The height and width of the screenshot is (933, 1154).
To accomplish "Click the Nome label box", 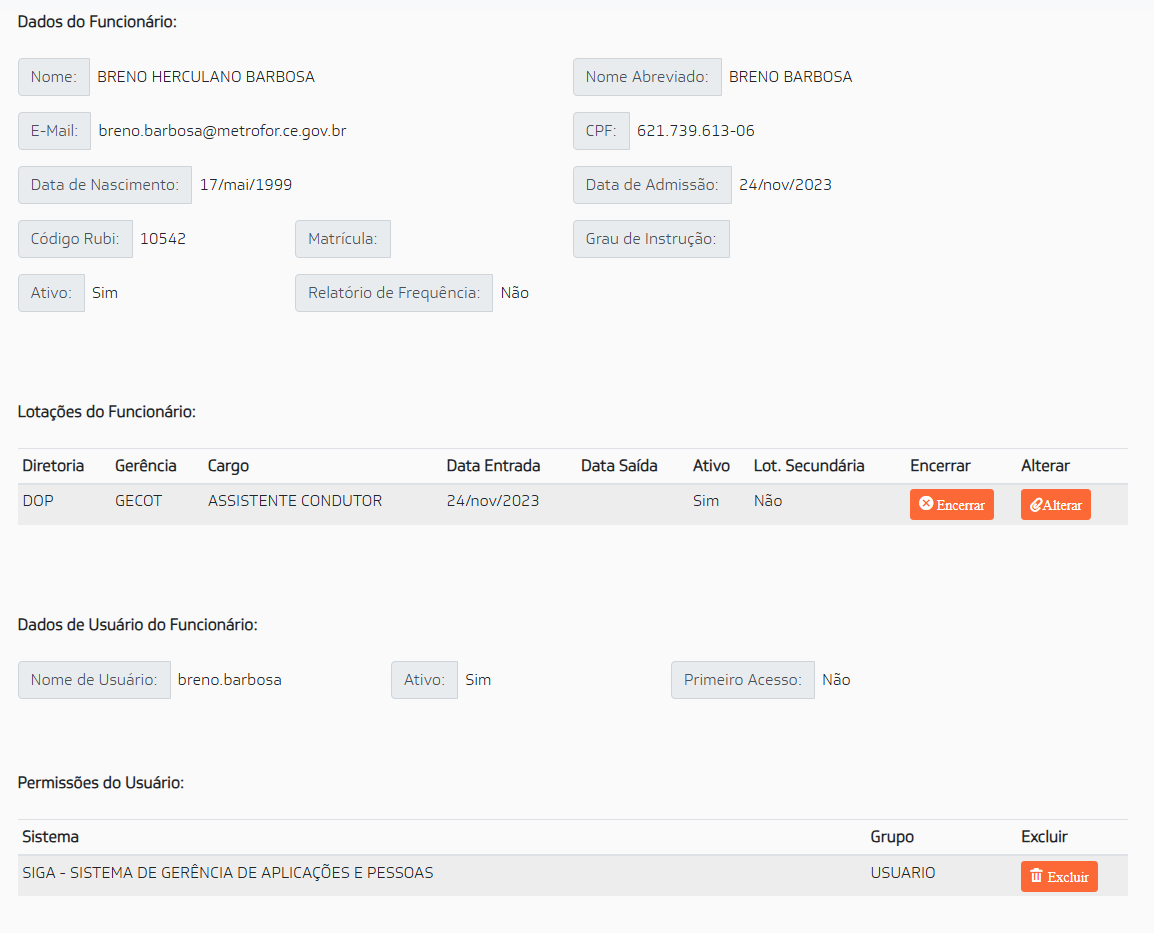I will point(54,77).
